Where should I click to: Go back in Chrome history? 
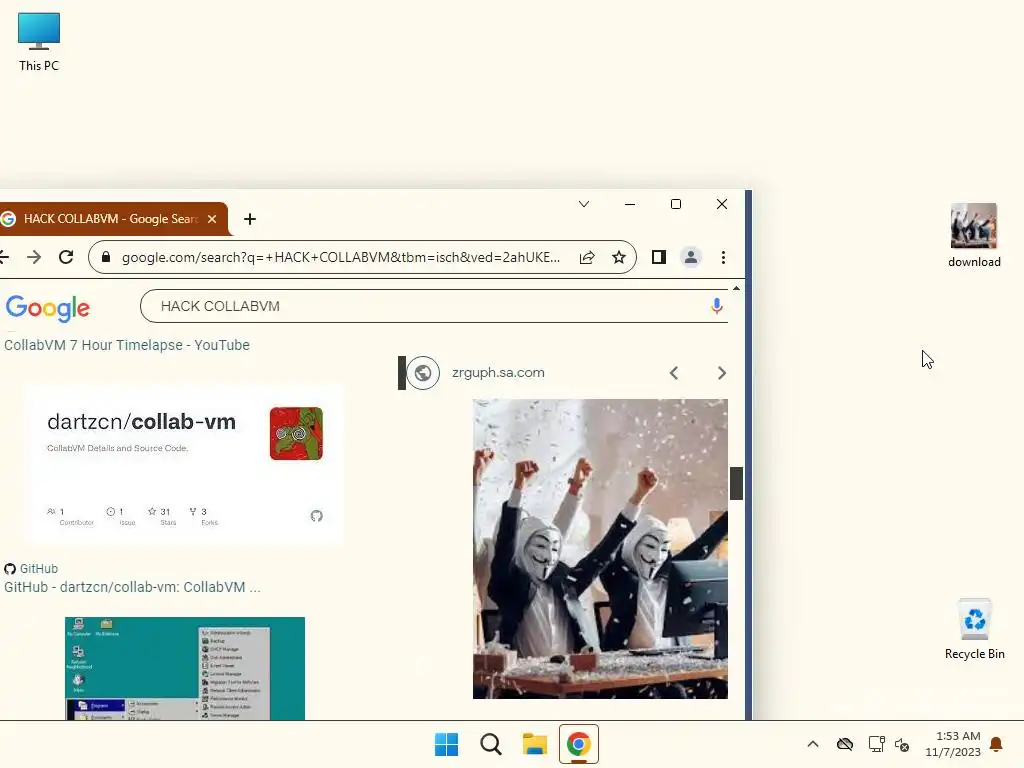(x=4, y=257)
